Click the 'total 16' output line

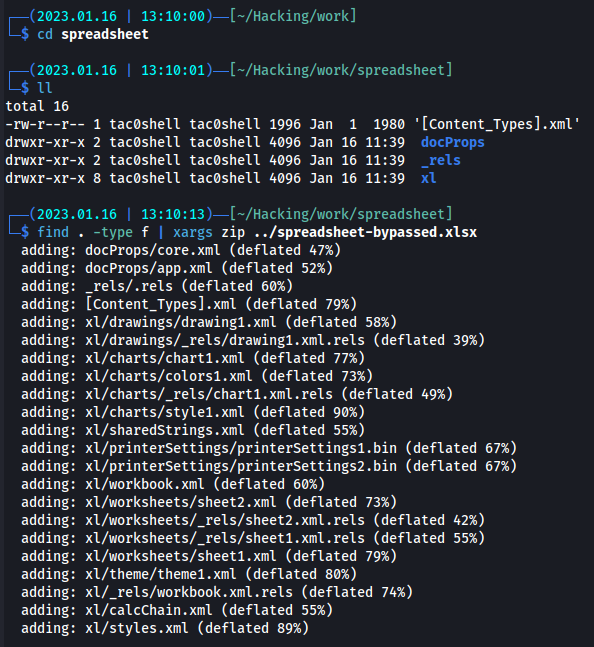coord(37,106)
